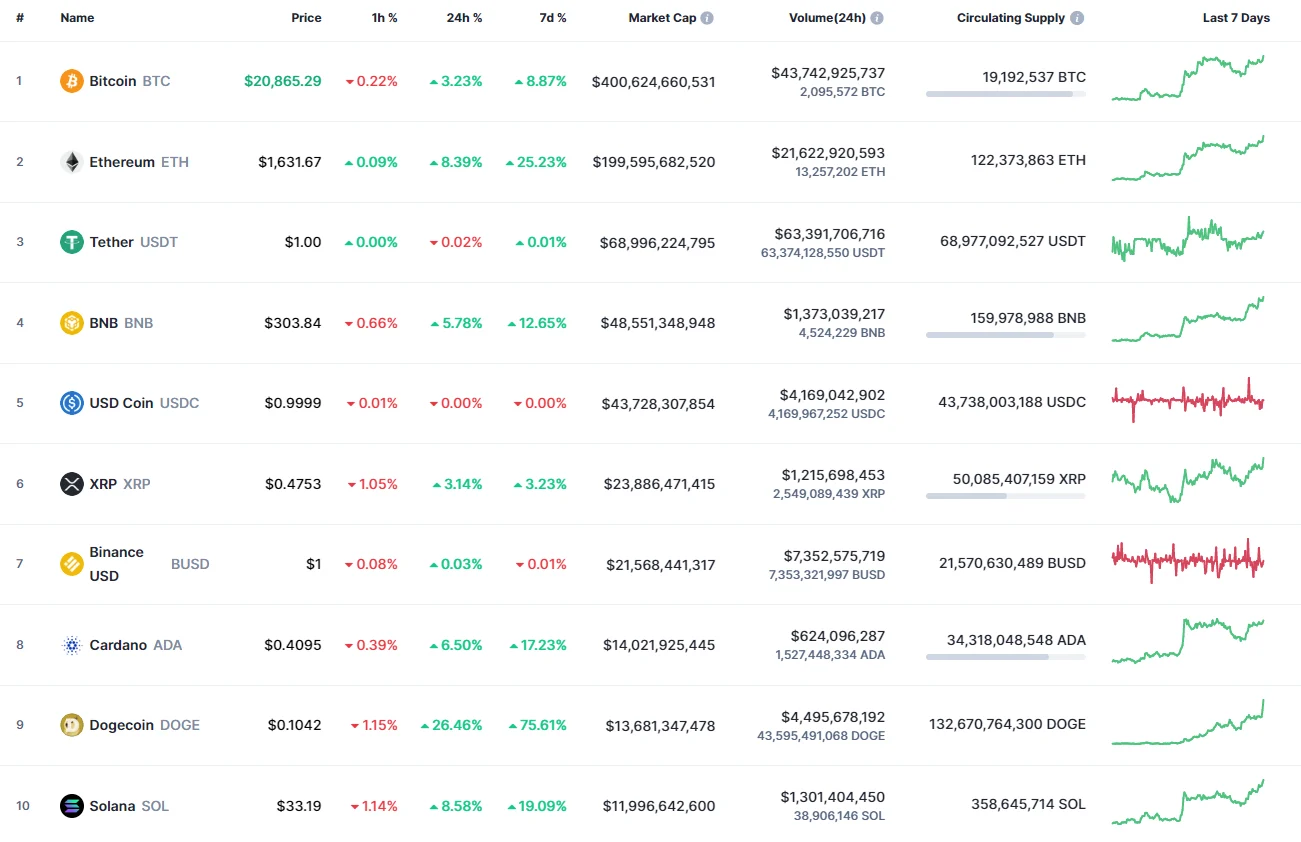The height and width of the screenshot is (842, 1301).
Task: Click the Volume(24h) info icon
Action: point(877,17)
